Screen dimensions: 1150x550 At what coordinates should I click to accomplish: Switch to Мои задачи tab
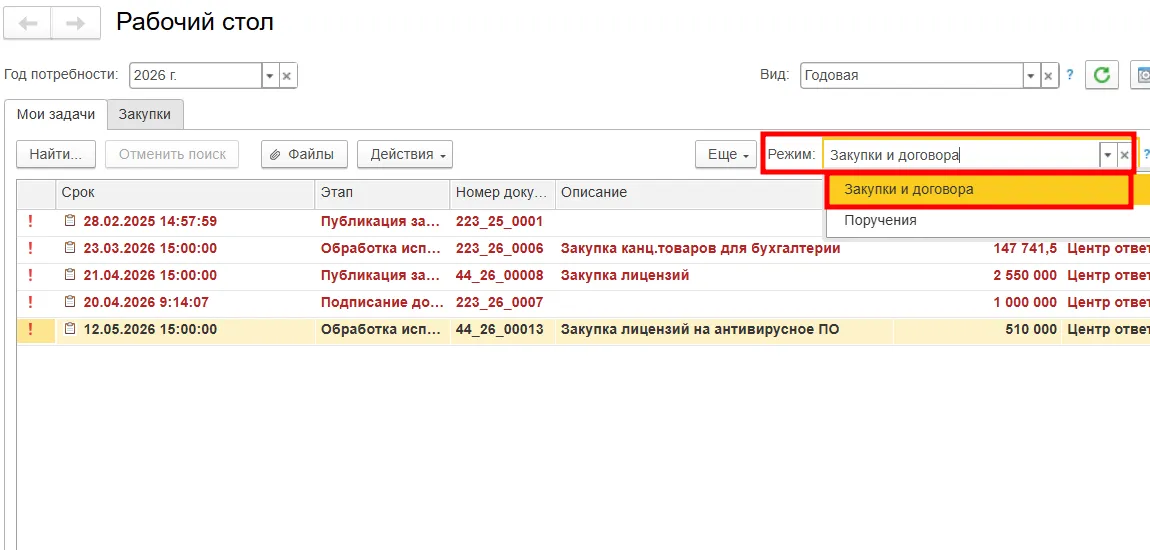[56, 114]
